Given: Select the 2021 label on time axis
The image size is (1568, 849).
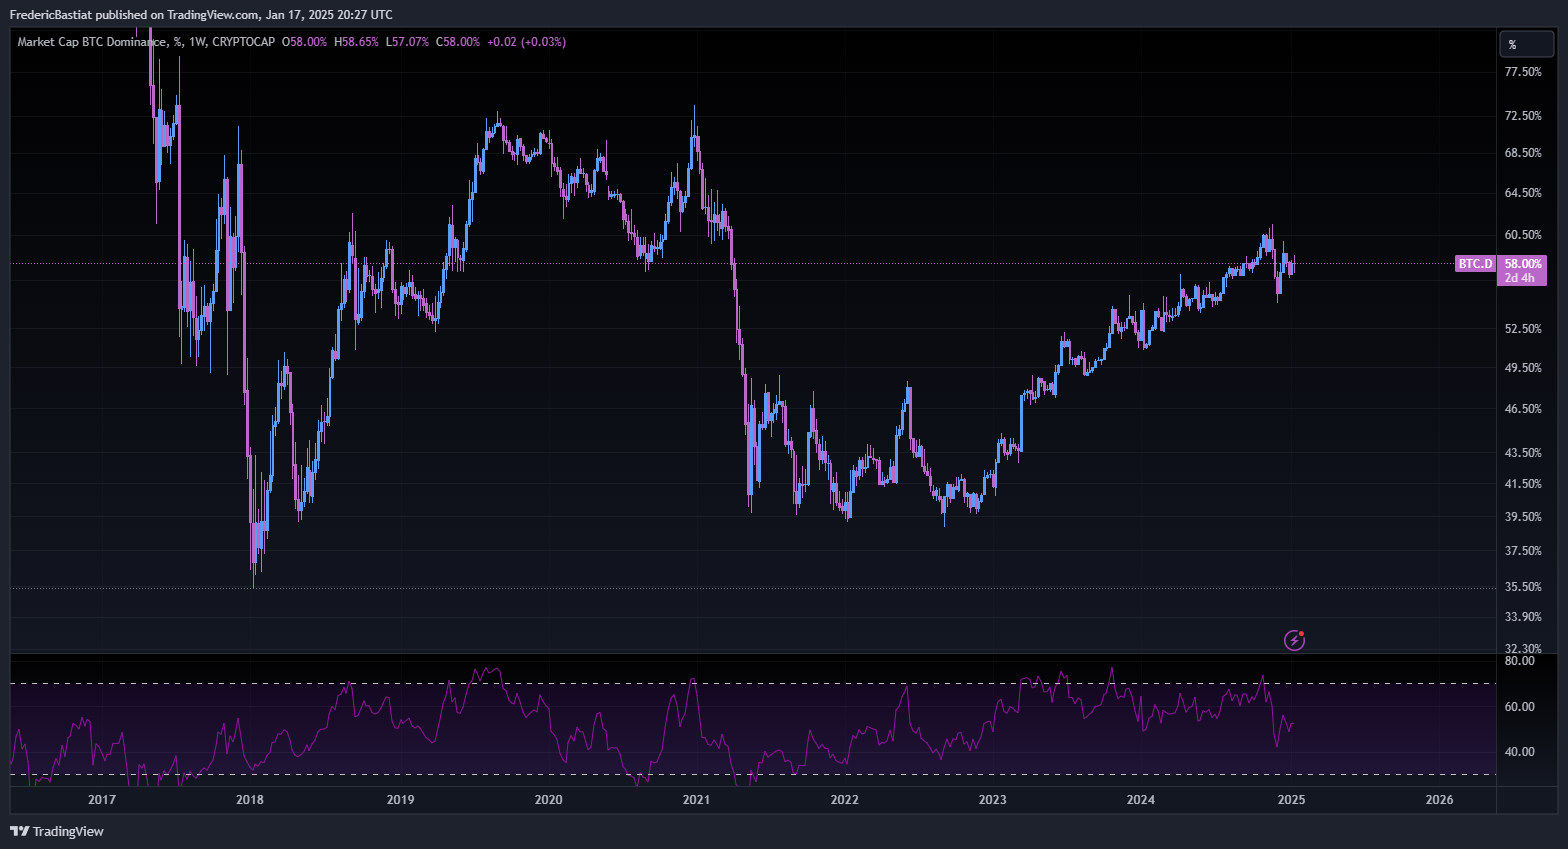Looking at the screenshot, I should click(696, 799).
